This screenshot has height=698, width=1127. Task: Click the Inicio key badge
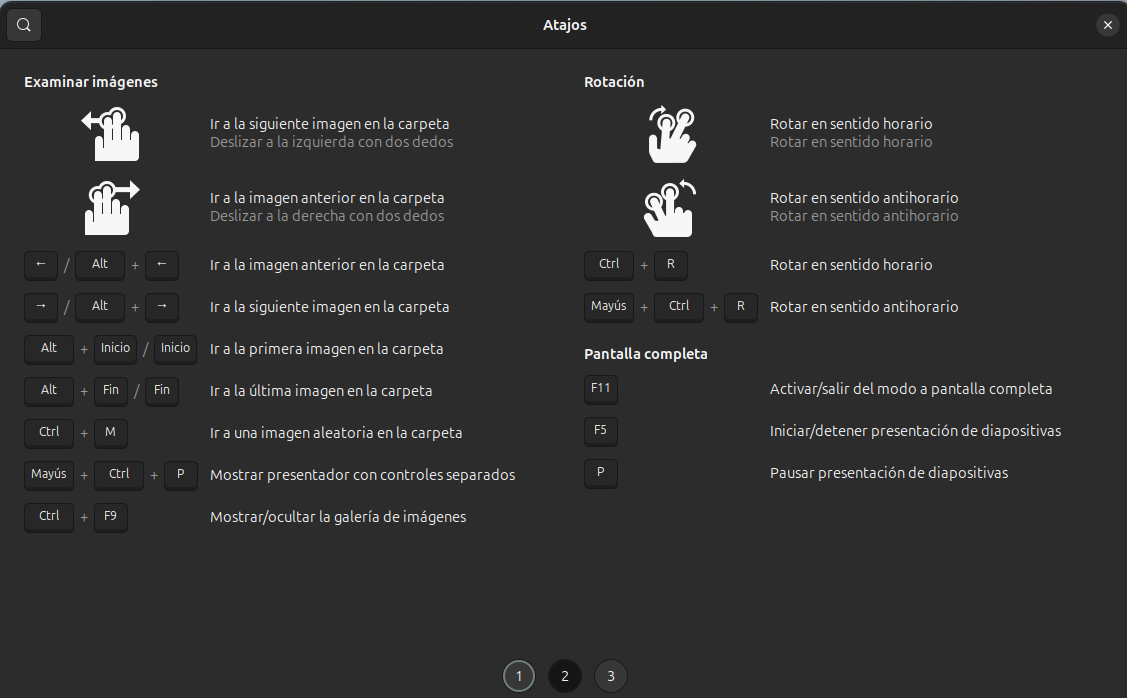click(x=115, y=349)
